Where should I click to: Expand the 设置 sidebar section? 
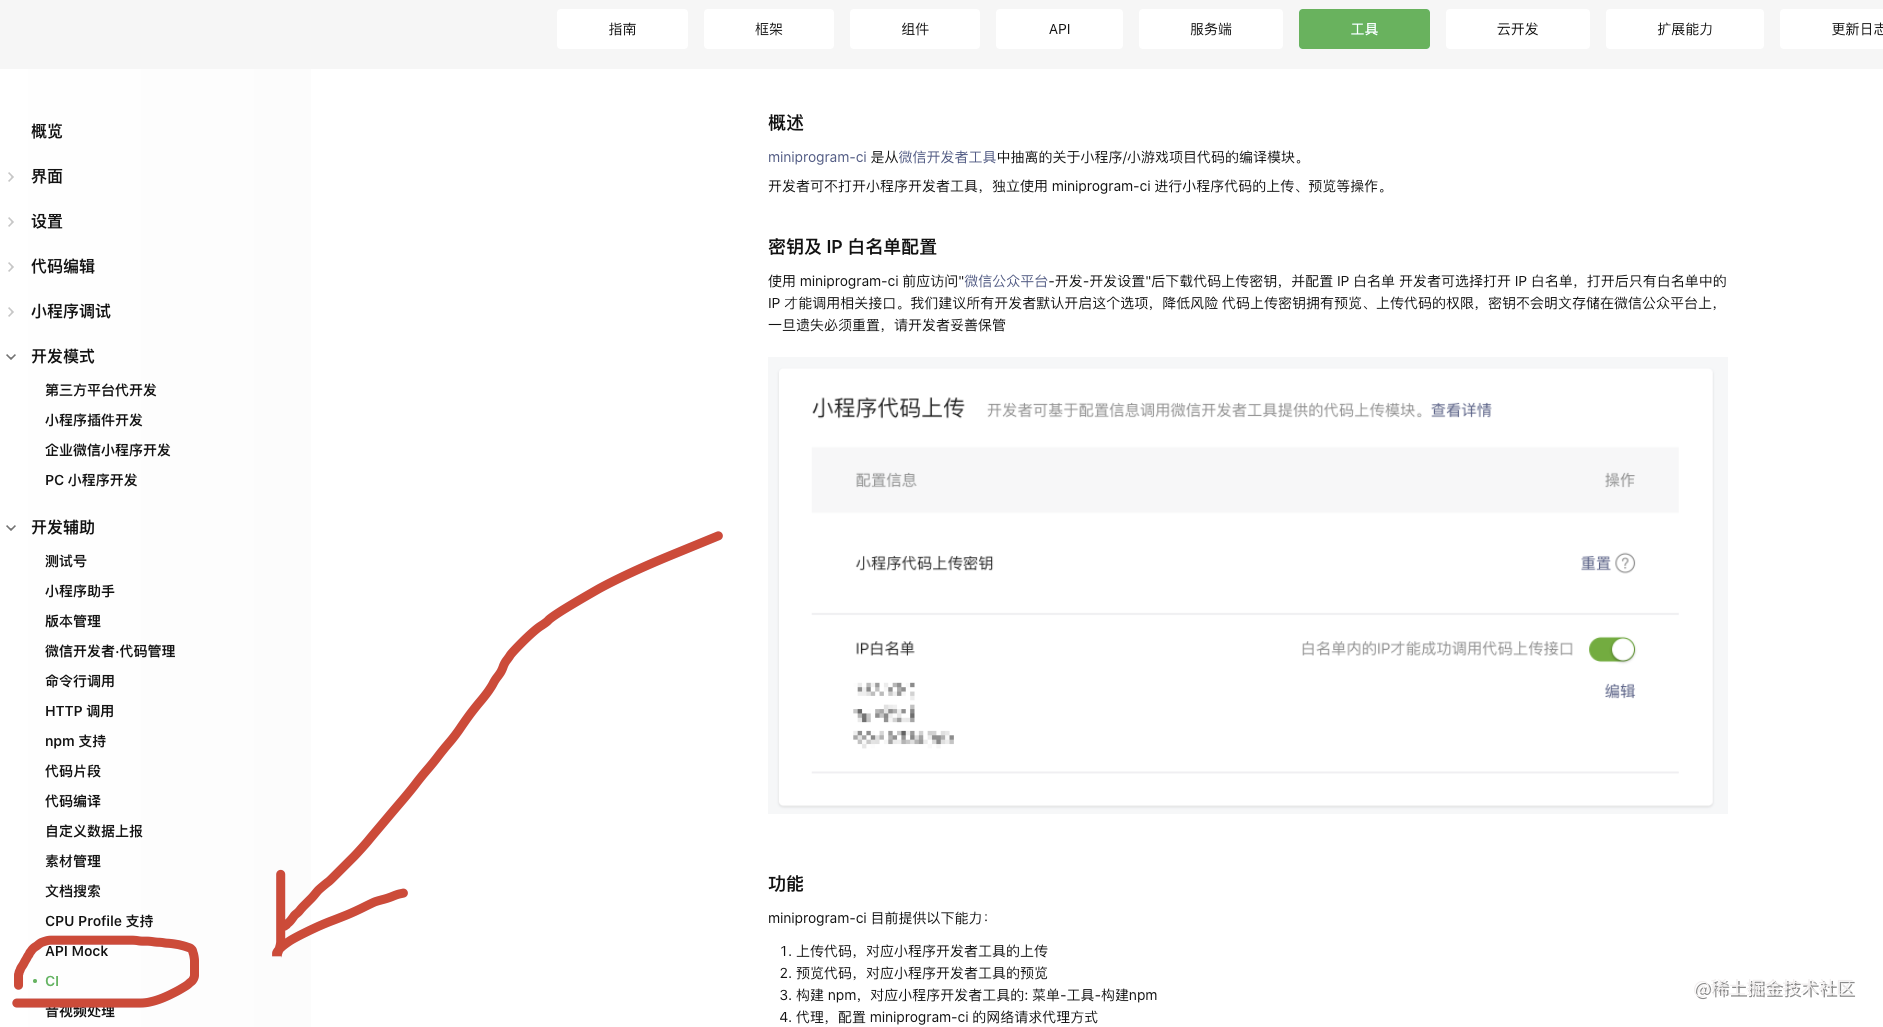click(47, 221)
